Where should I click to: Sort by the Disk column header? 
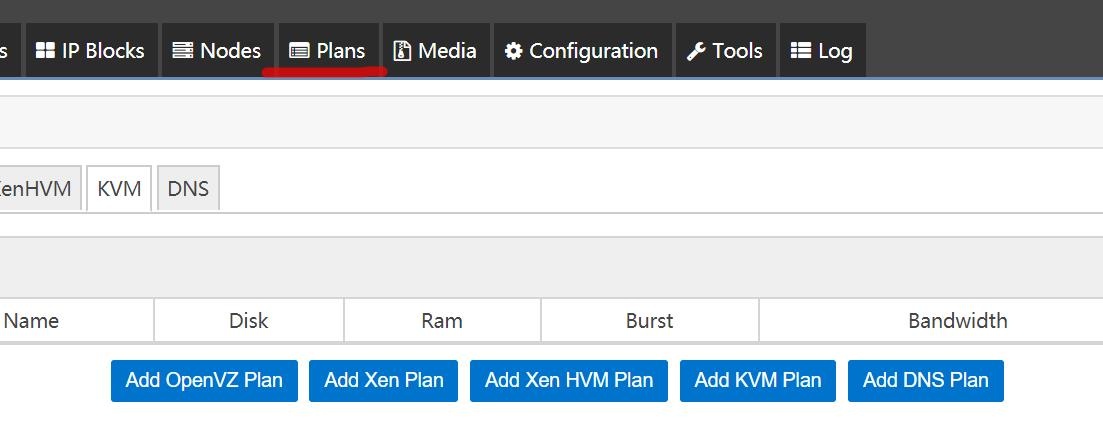click(x=249, y=321)
